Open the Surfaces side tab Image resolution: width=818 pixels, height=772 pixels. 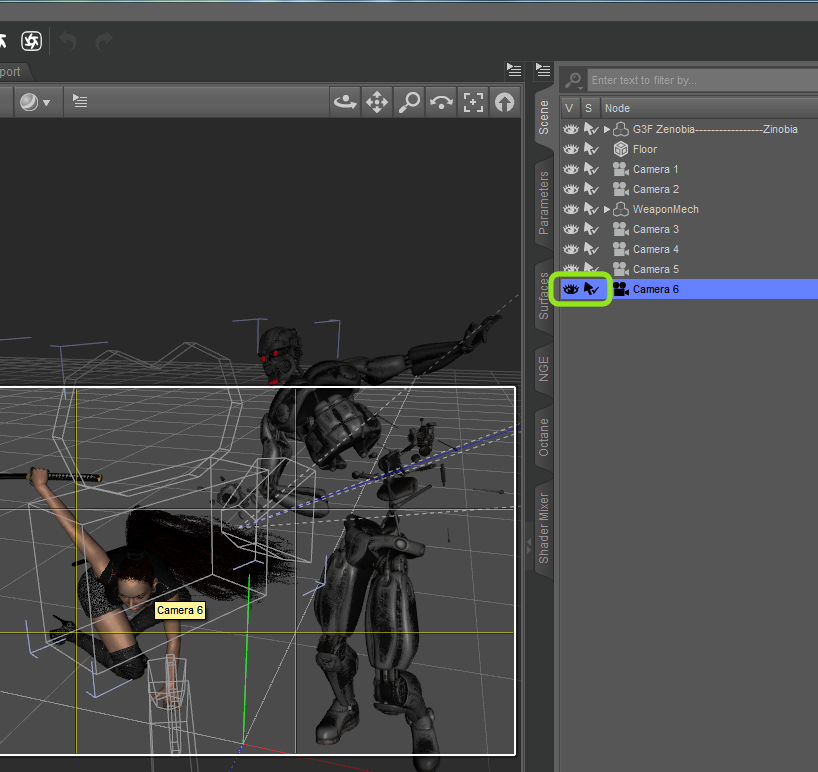pyautogui.click(x=544, y=296)
